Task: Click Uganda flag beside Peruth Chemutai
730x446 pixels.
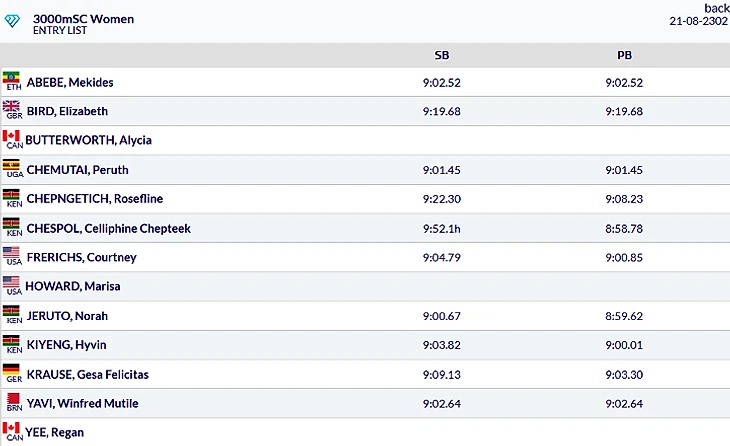Action: click(x=12, y=167)
